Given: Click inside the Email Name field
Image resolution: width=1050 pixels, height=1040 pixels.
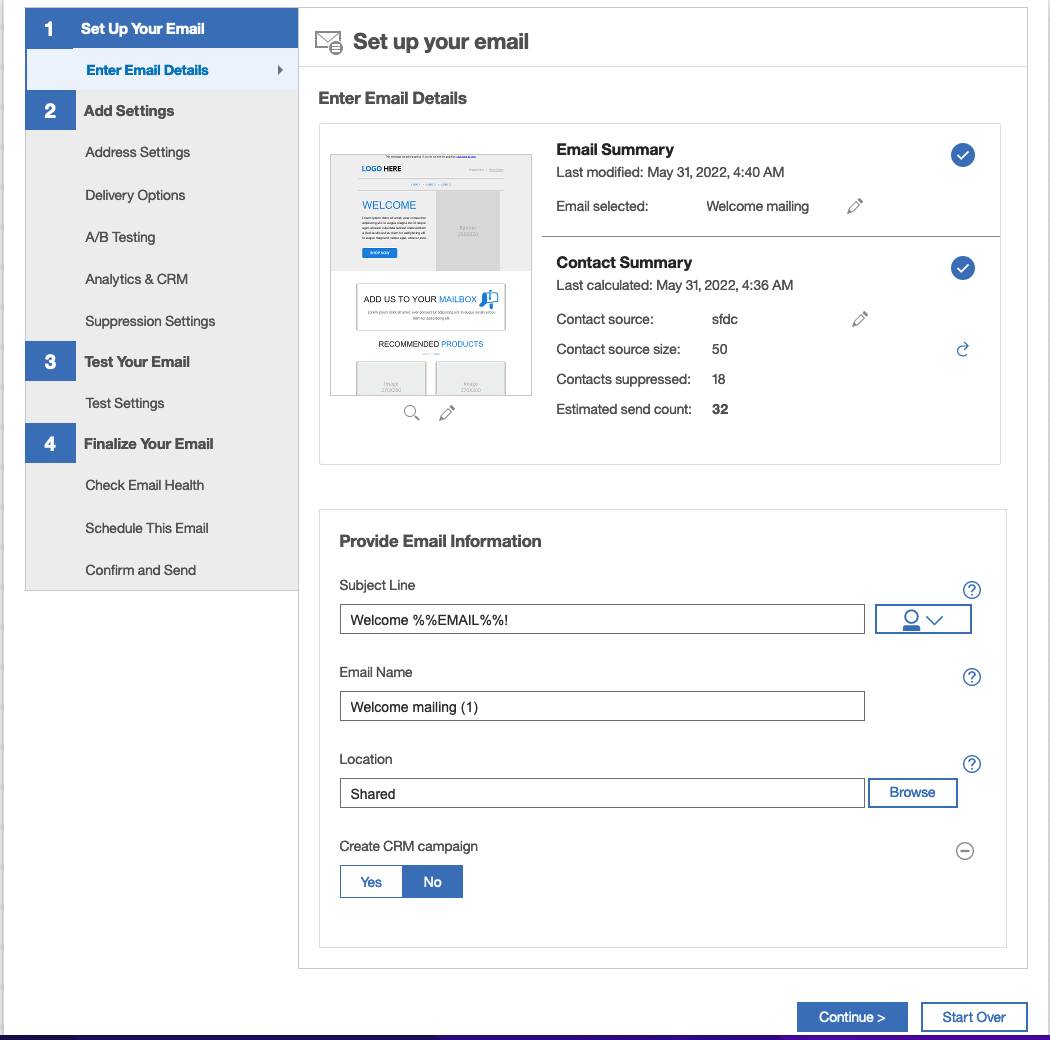Looking at the screenshot, I should 602,706.
